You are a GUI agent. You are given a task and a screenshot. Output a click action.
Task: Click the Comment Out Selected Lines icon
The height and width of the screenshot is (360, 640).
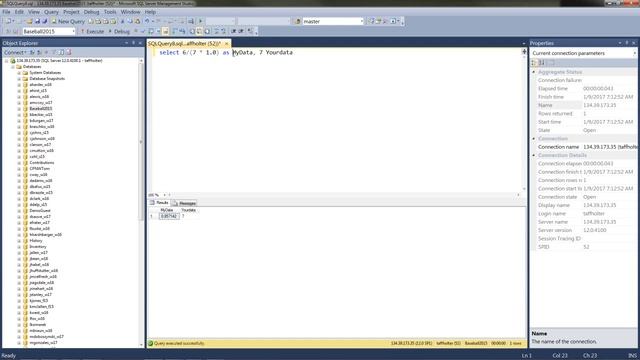coord(217,31)
